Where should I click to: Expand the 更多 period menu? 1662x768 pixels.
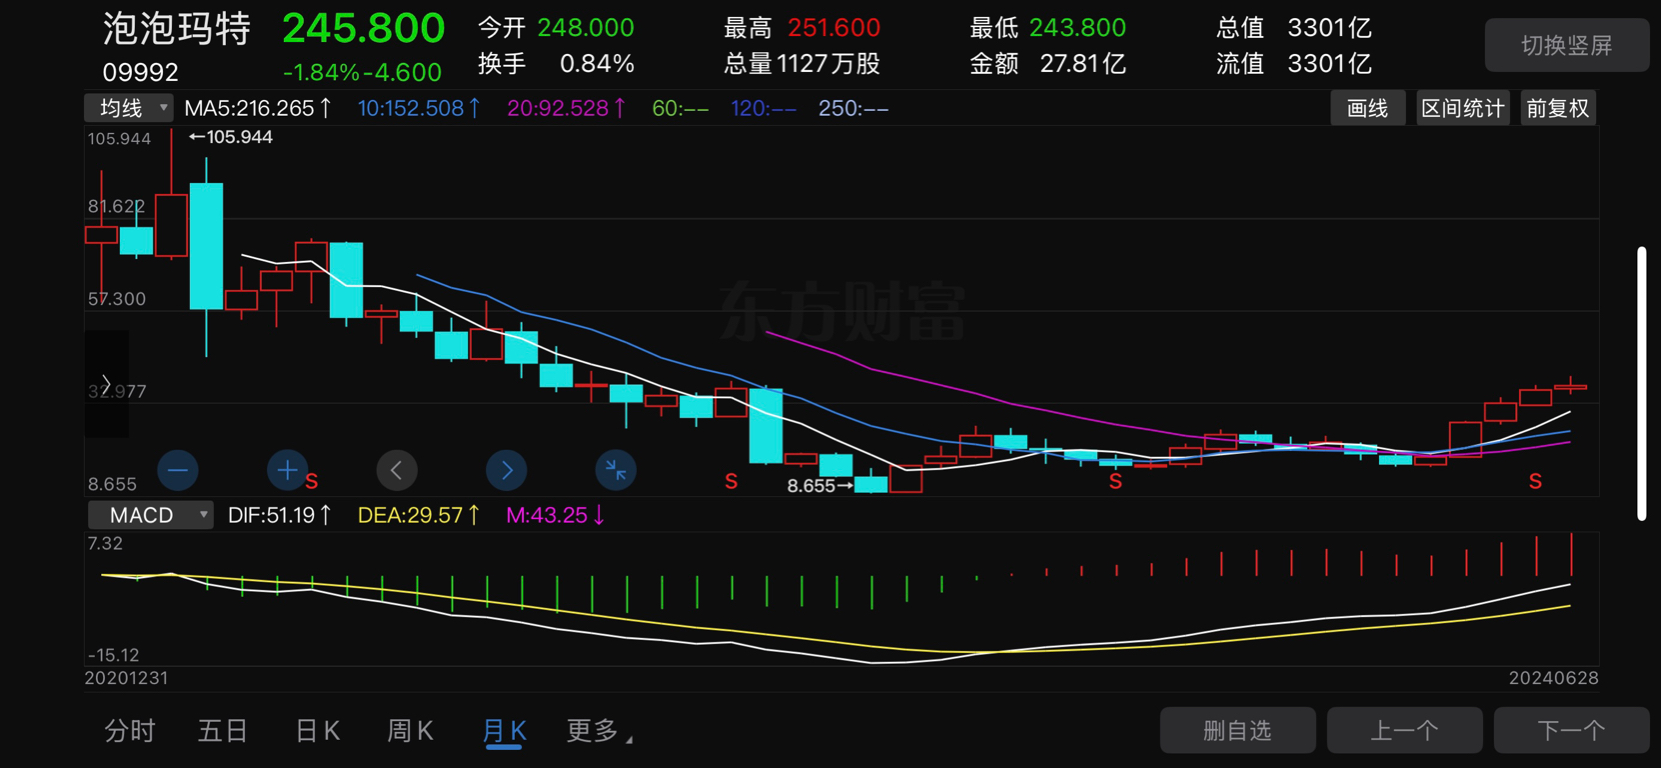pyautogui.click(x=599, y=731)
